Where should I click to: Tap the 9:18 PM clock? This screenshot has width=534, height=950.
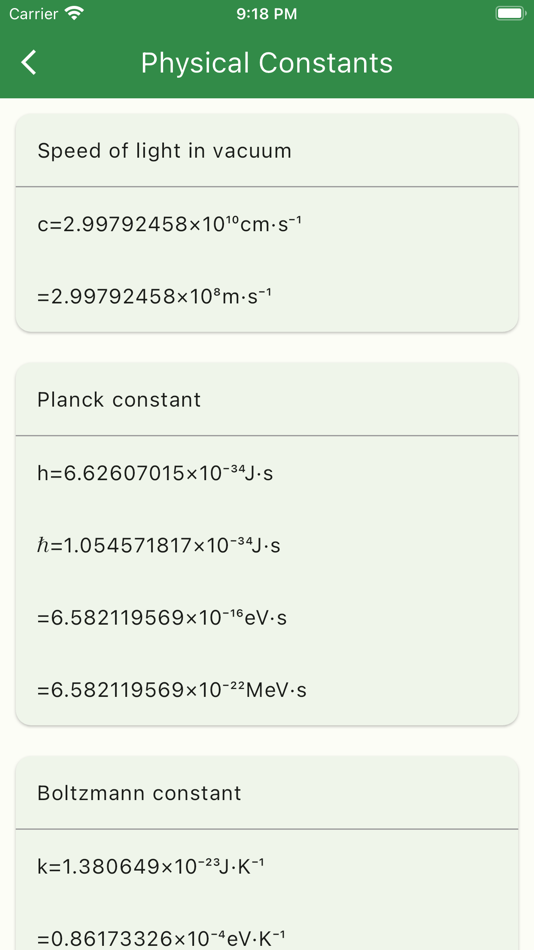click(267, 14)
